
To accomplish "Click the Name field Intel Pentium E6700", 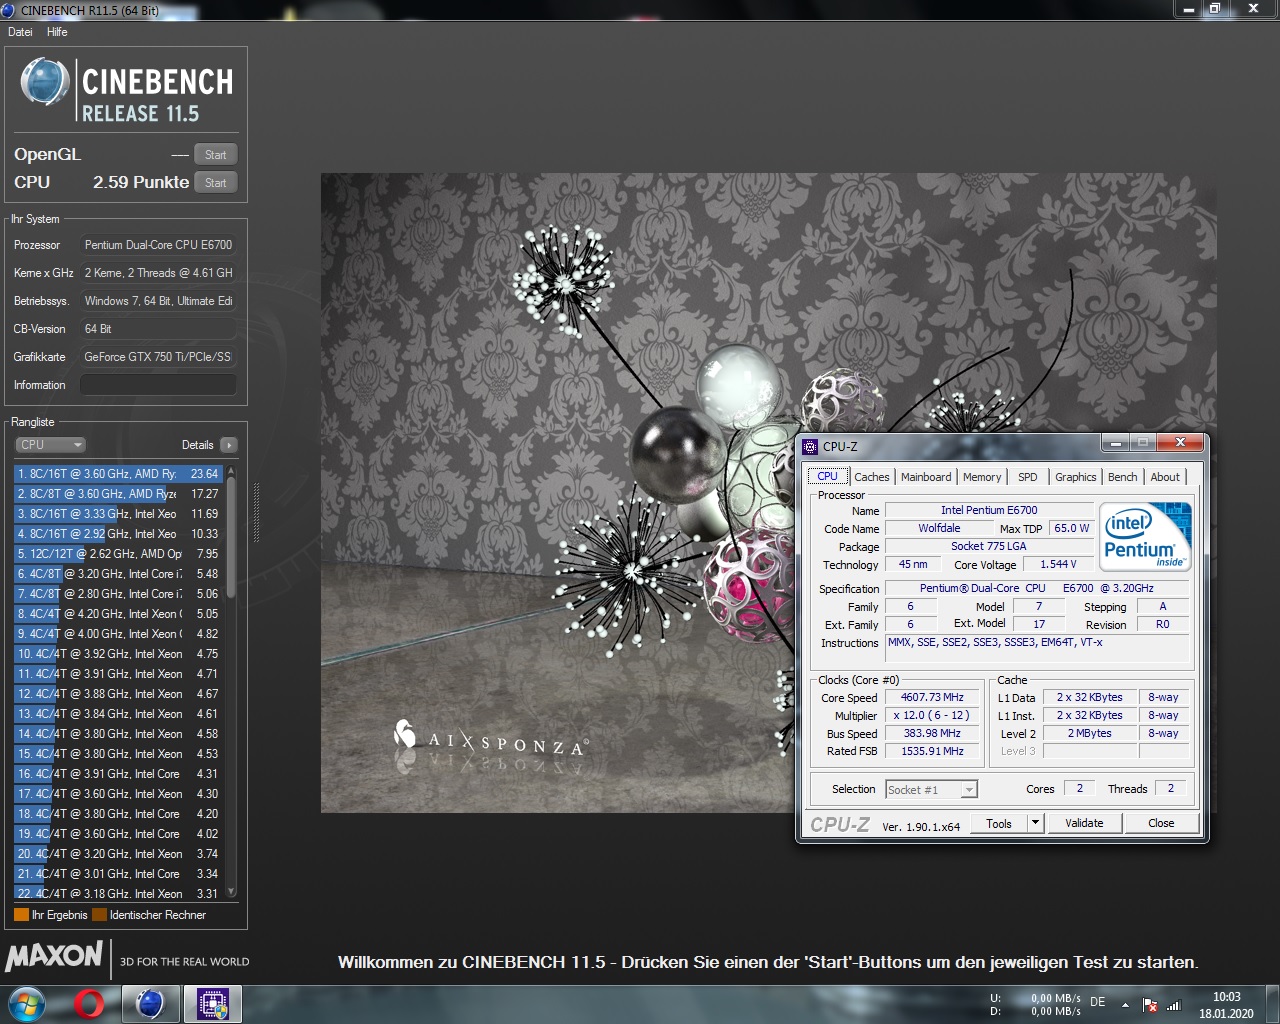I will point(989,510).
